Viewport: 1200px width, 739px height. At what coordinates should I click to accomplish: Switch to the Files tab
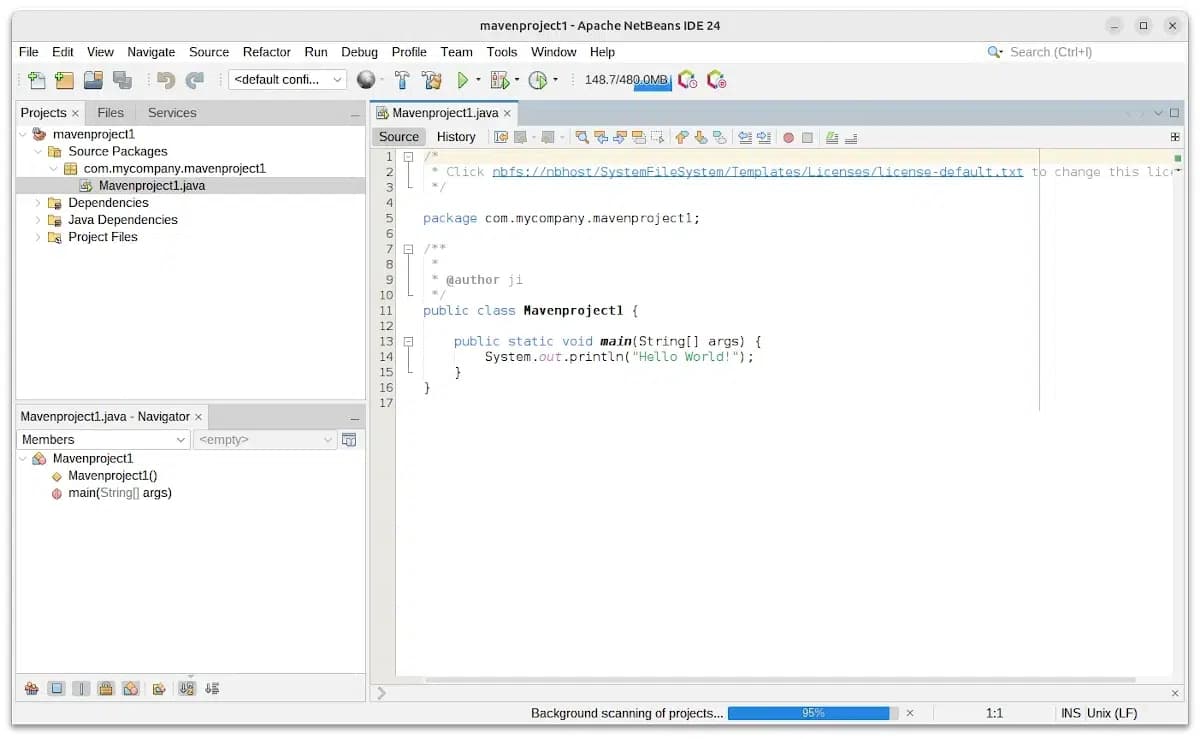111,113
